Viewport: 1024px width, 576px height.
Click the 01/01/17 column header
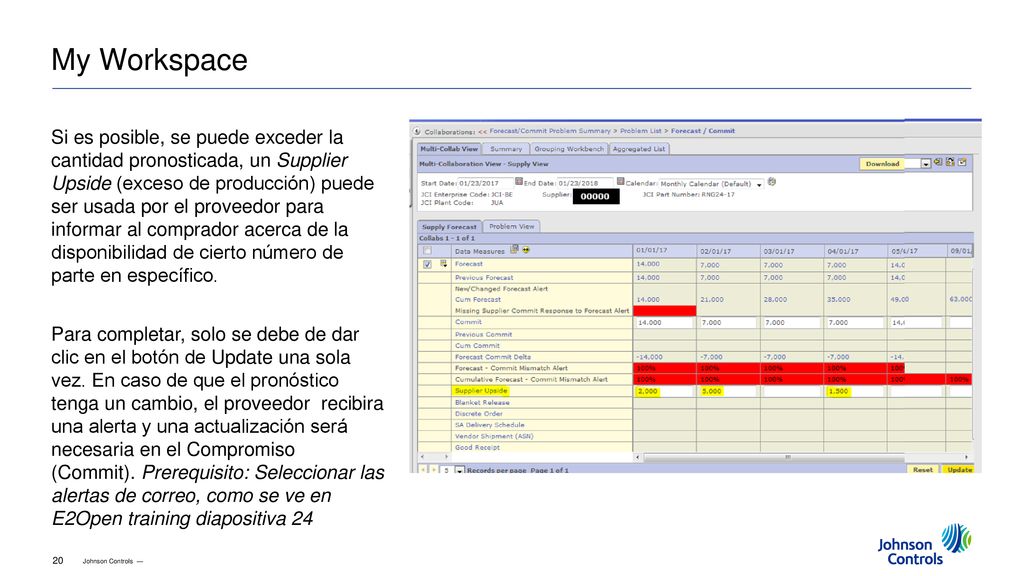pyautogui.click(x=664, y=251)
